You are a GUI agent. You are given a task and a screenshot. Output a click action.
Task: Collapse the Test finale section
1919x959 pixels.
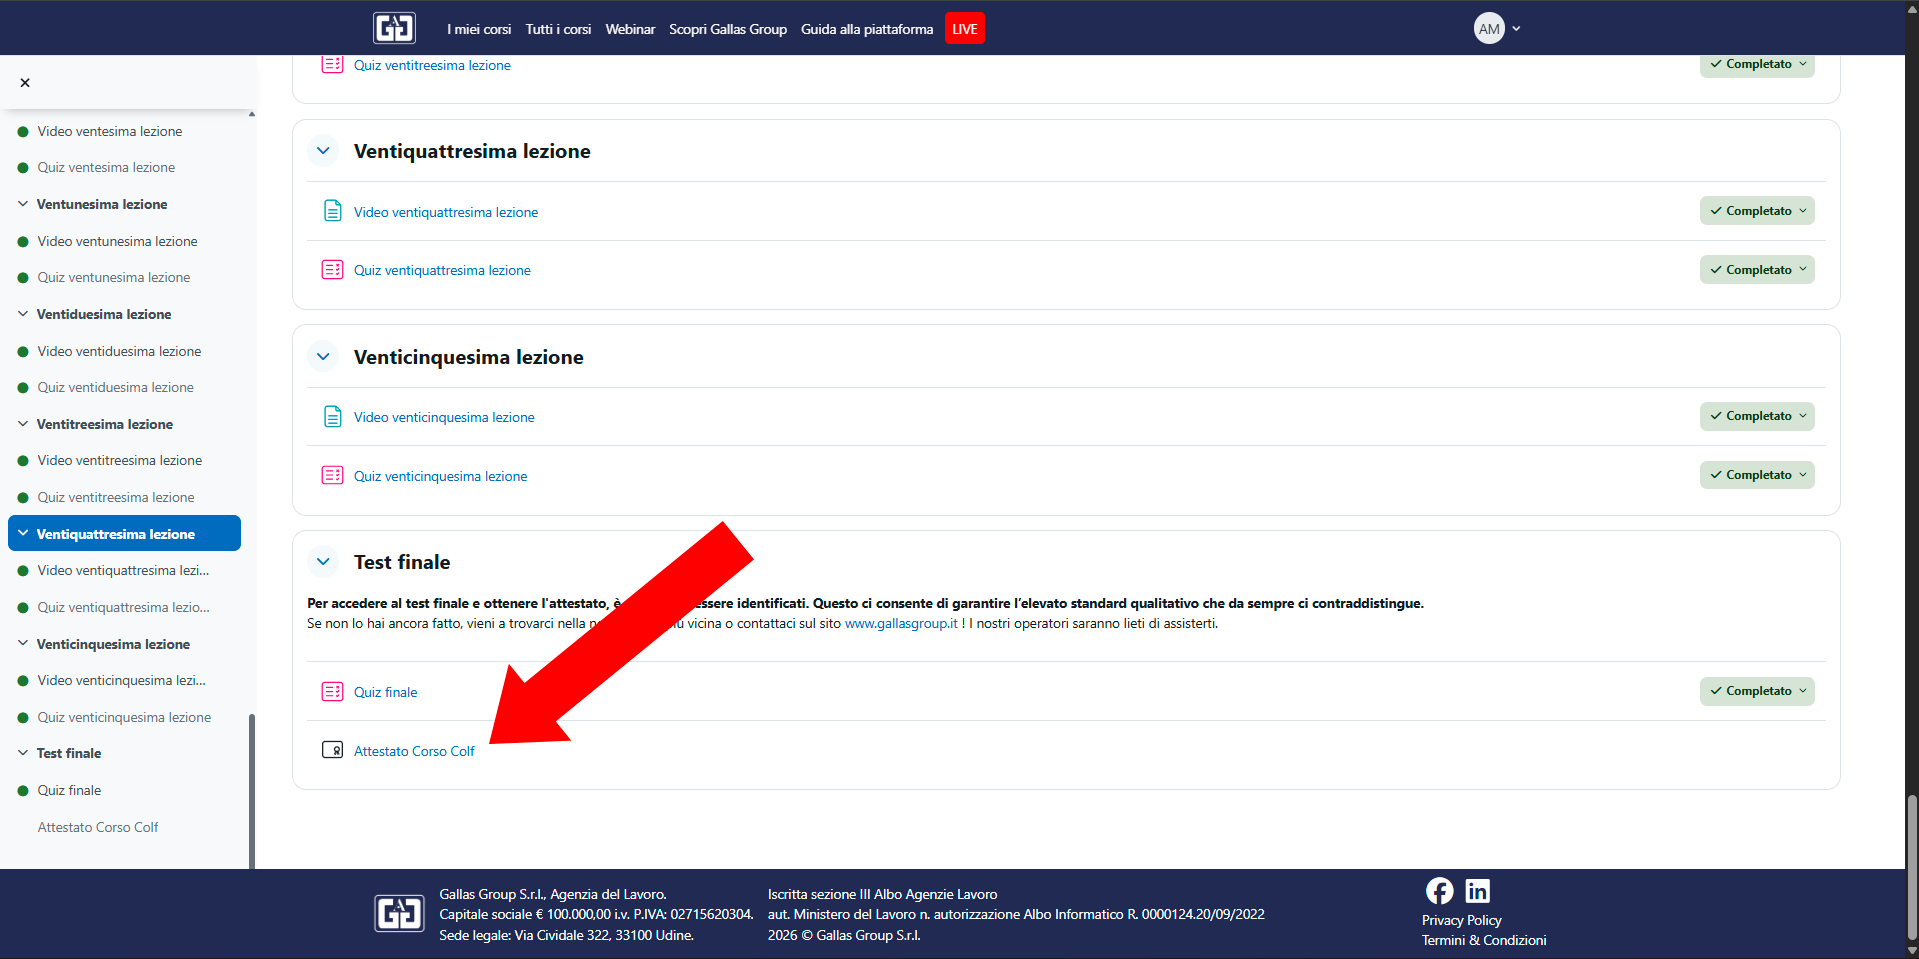(323, 562)
